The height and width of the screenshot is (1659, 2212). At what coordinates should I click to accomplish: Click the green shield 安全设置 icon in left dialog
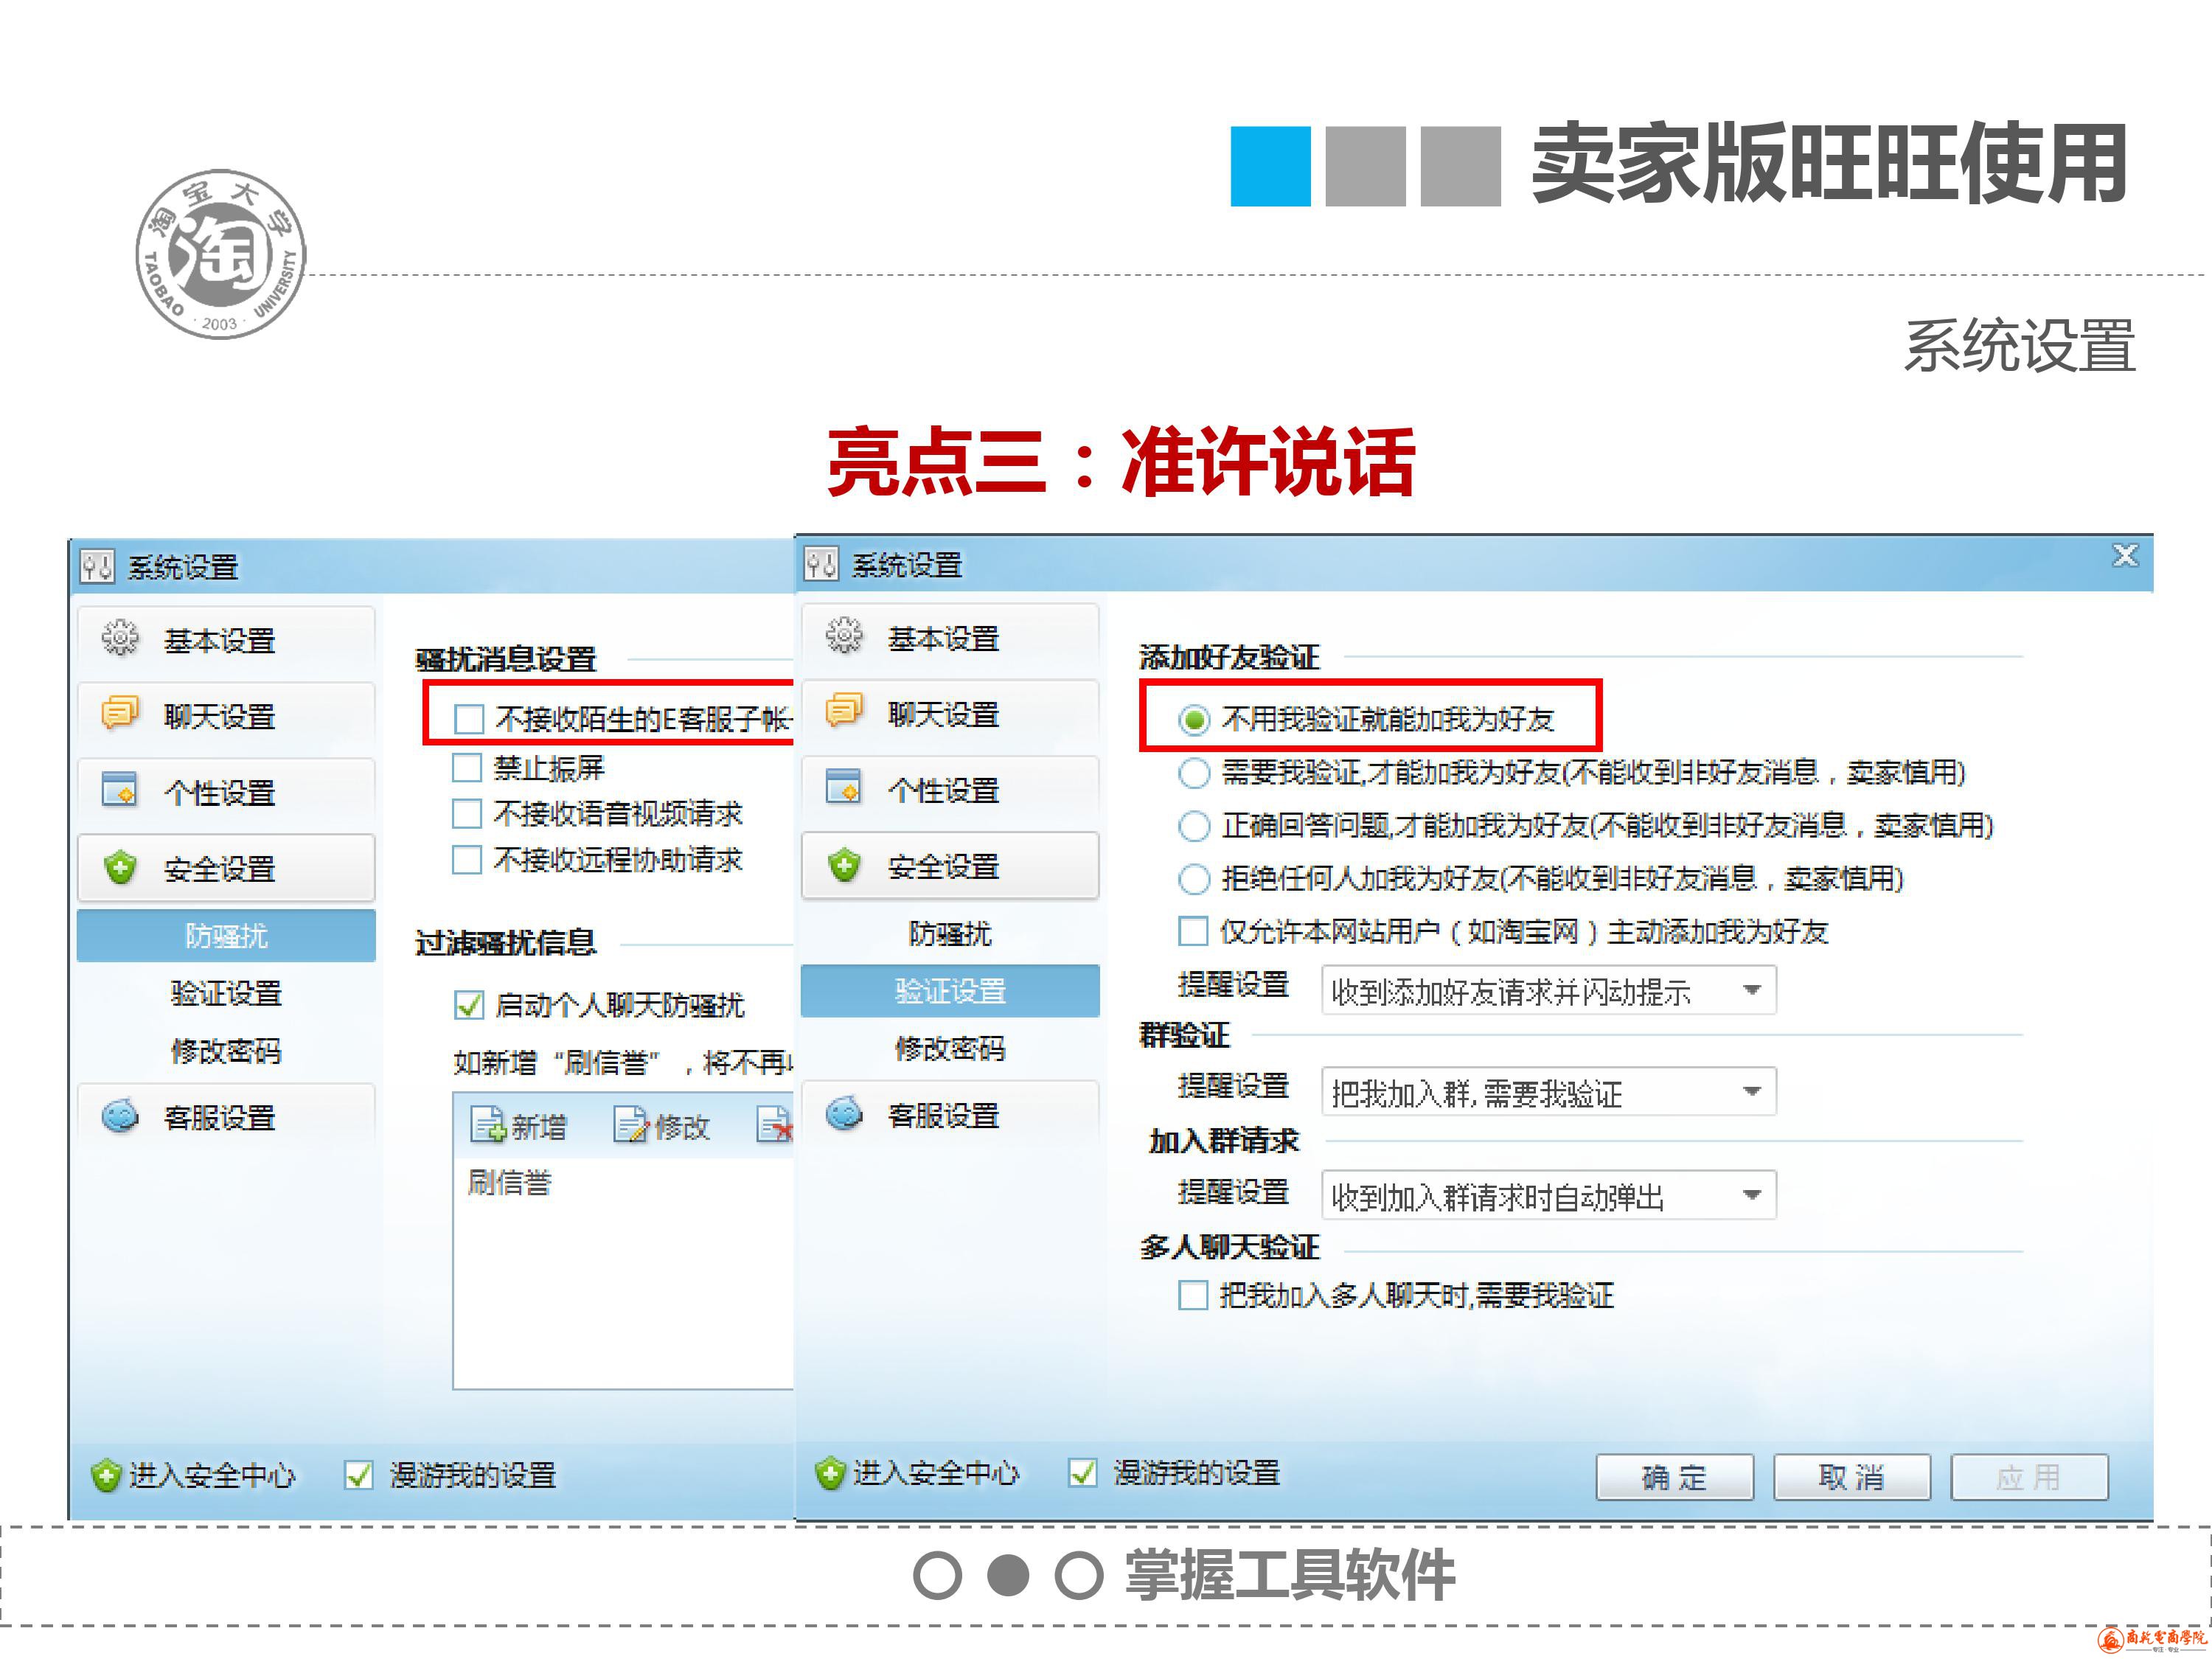[120, 867]
